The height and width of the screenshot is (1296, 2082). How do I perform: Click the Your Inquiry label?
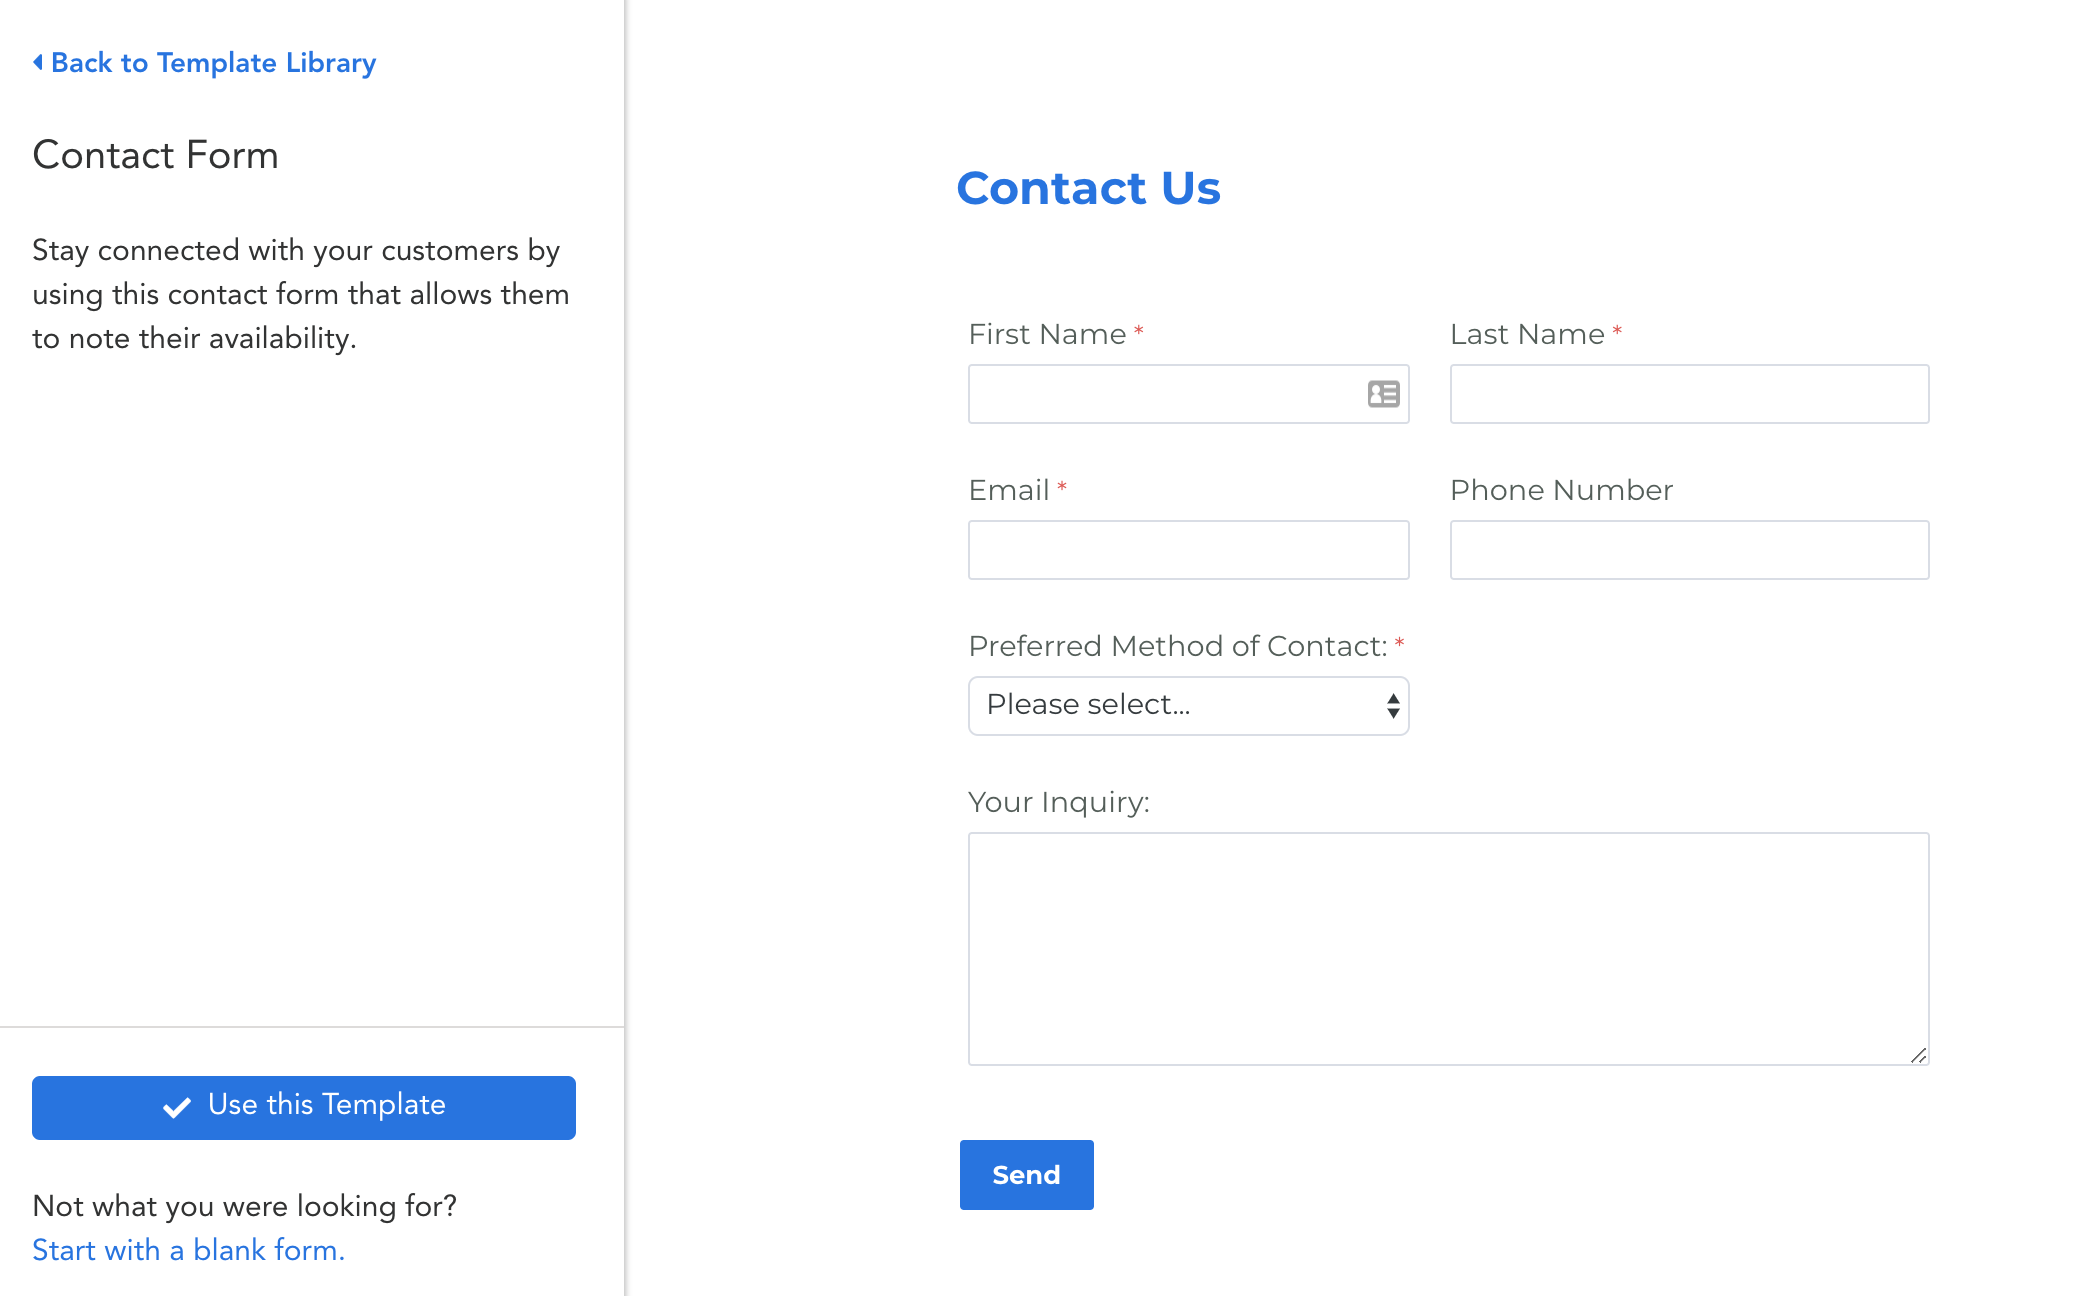[x=1058, y=802]
